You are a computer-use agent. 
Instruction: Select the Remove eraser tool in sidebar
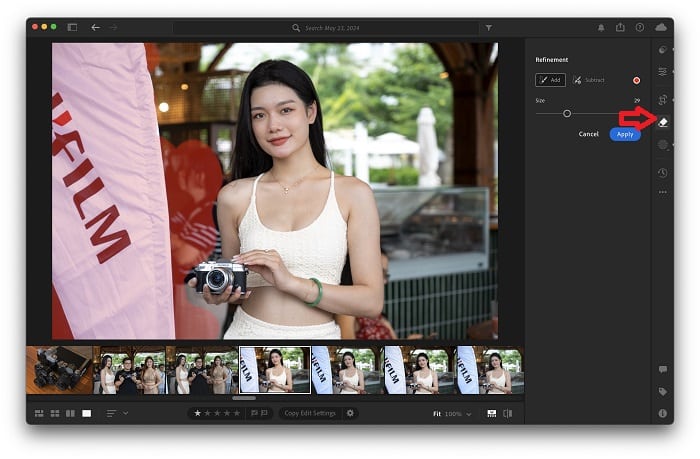pyautogui.click(x=663, y=122)
